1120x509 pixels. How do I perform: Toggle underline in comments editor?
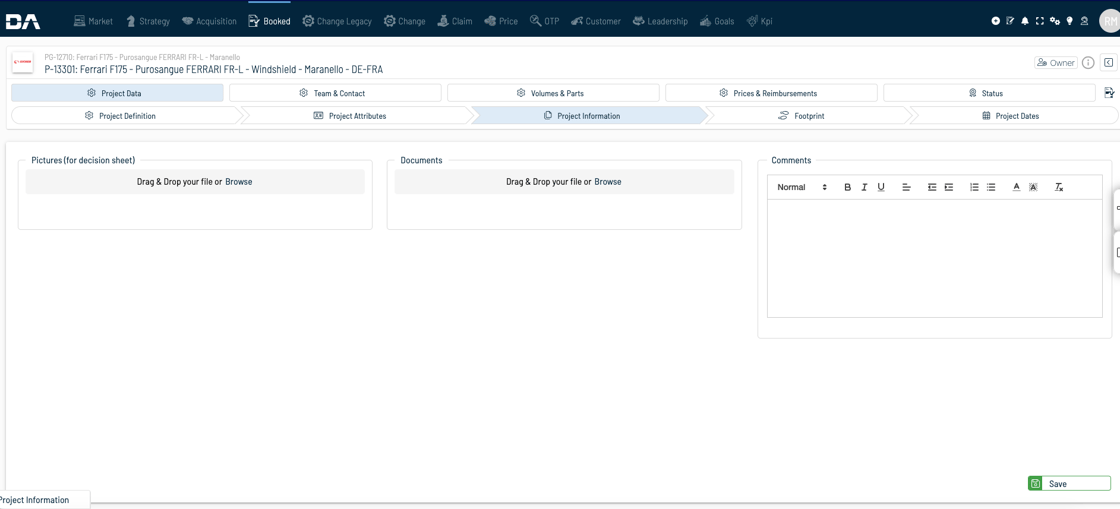pyautogui.click(x=881, y=187)
